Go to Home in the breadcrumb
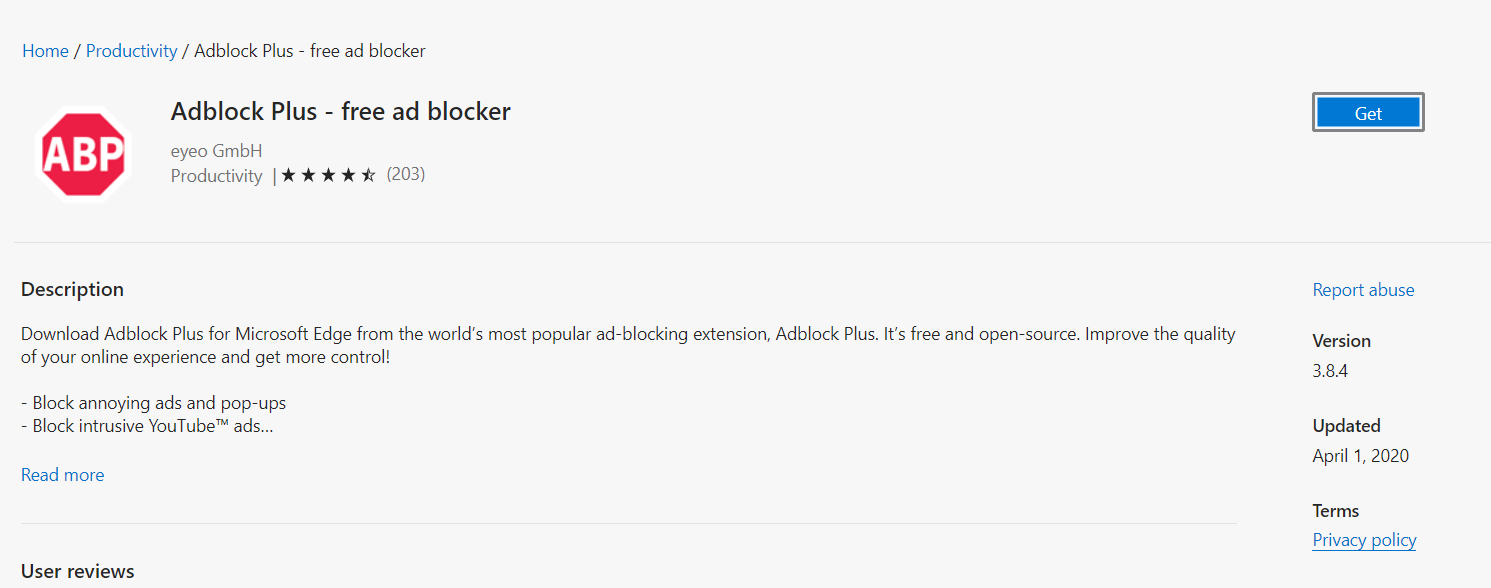 coord(45,51)
